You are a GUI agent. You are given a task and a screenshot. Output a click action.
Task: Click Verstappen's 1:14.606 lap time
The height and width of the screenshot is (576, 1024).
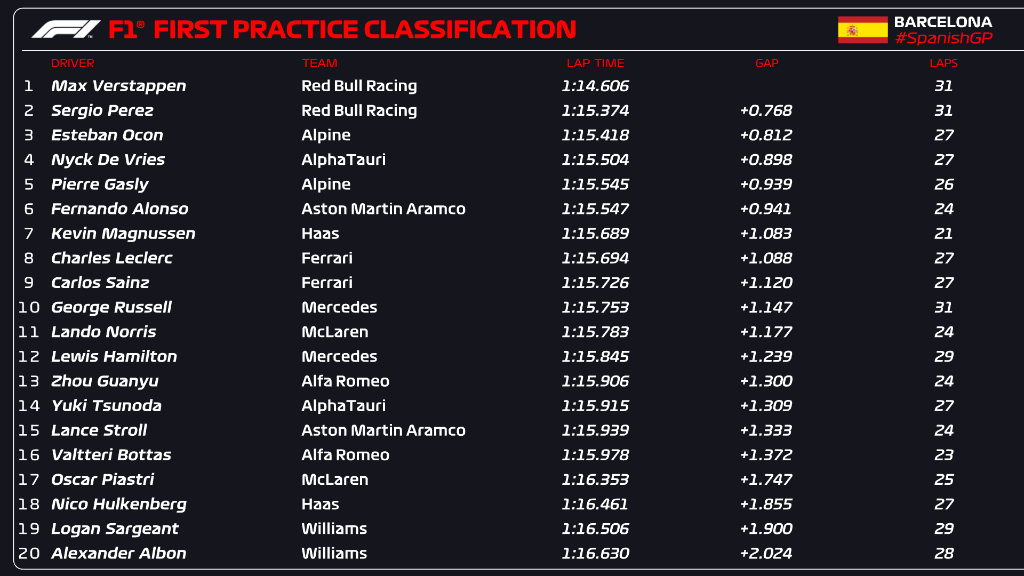coord(595,86)
